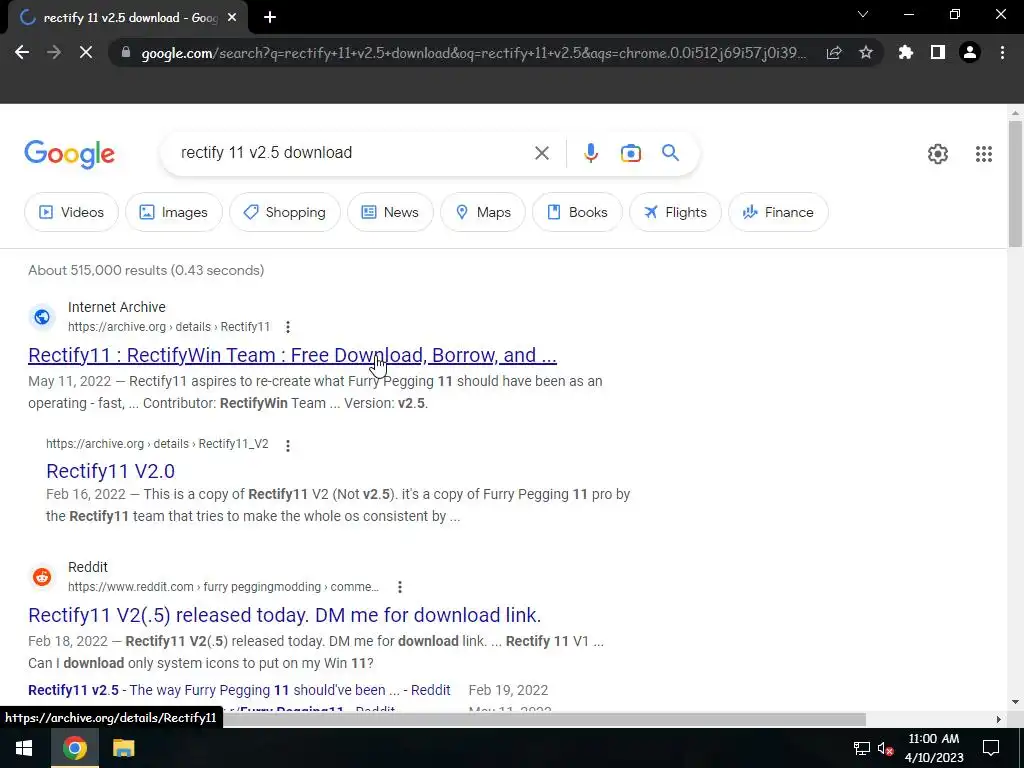The width and height of the screenshot is (1024, 768).
Task: Click the muted volume tray icon
Action: point(886,748)
